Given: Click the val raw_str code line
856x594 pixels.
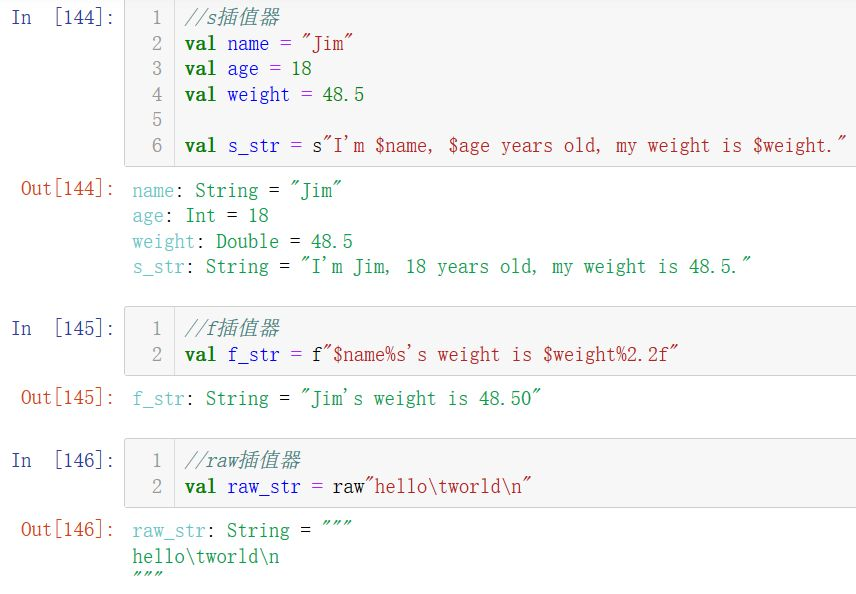Looking at the screenshot, I should [x=357, y=487].
